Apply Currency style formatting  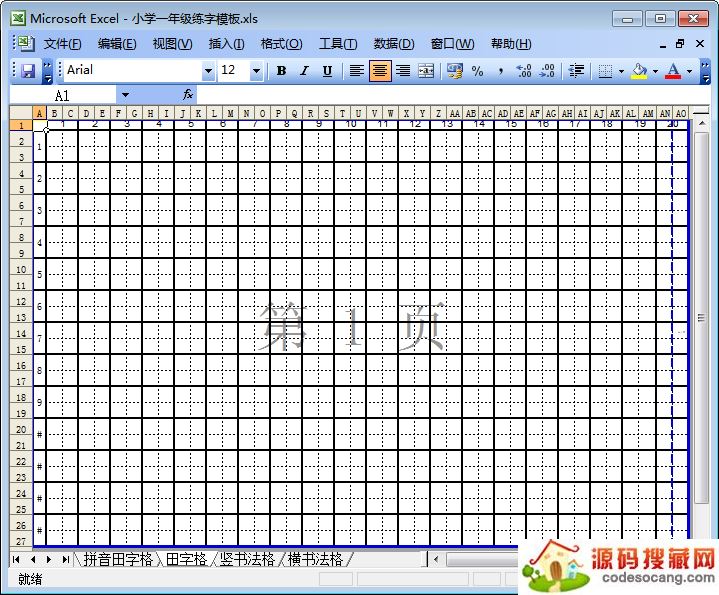pyautogui.click(x=455, y=71)
